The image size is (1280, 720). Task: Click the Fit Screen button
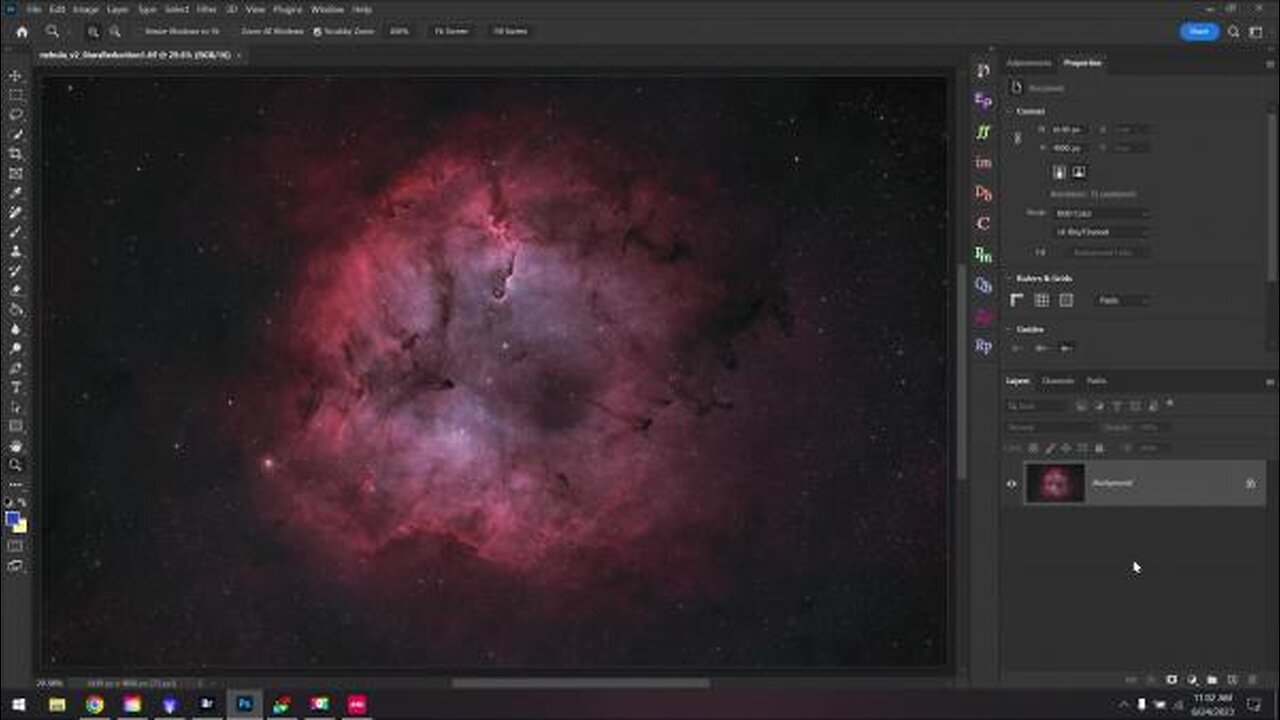[x=450, y=32]
